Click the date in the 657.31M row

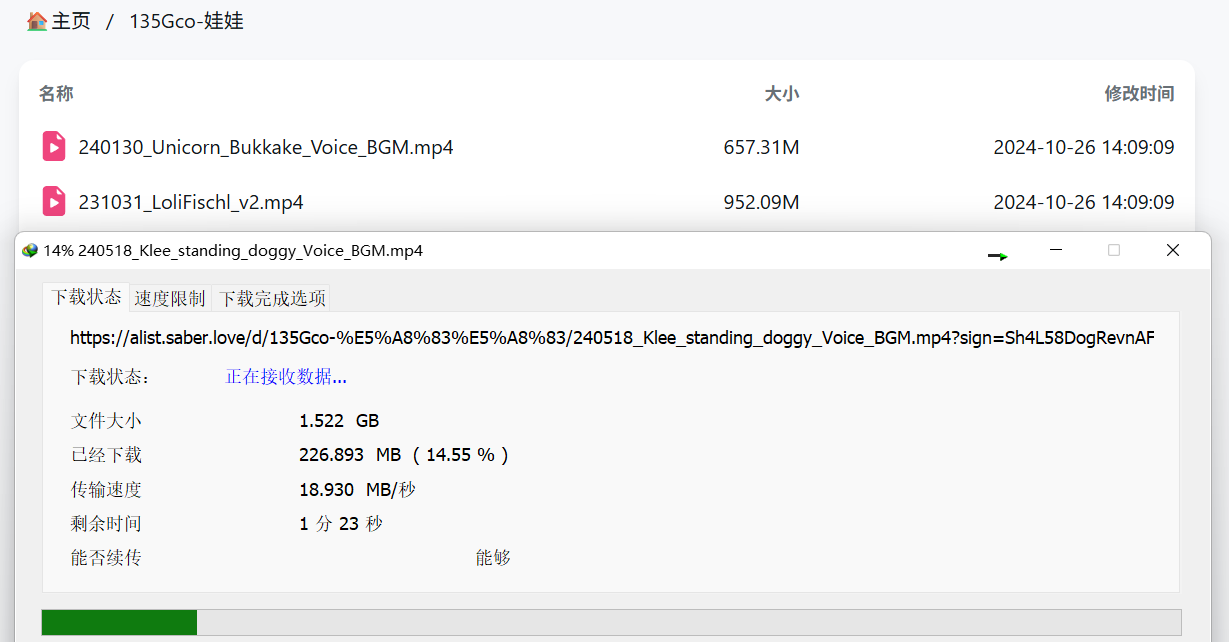coord(1083,147)
